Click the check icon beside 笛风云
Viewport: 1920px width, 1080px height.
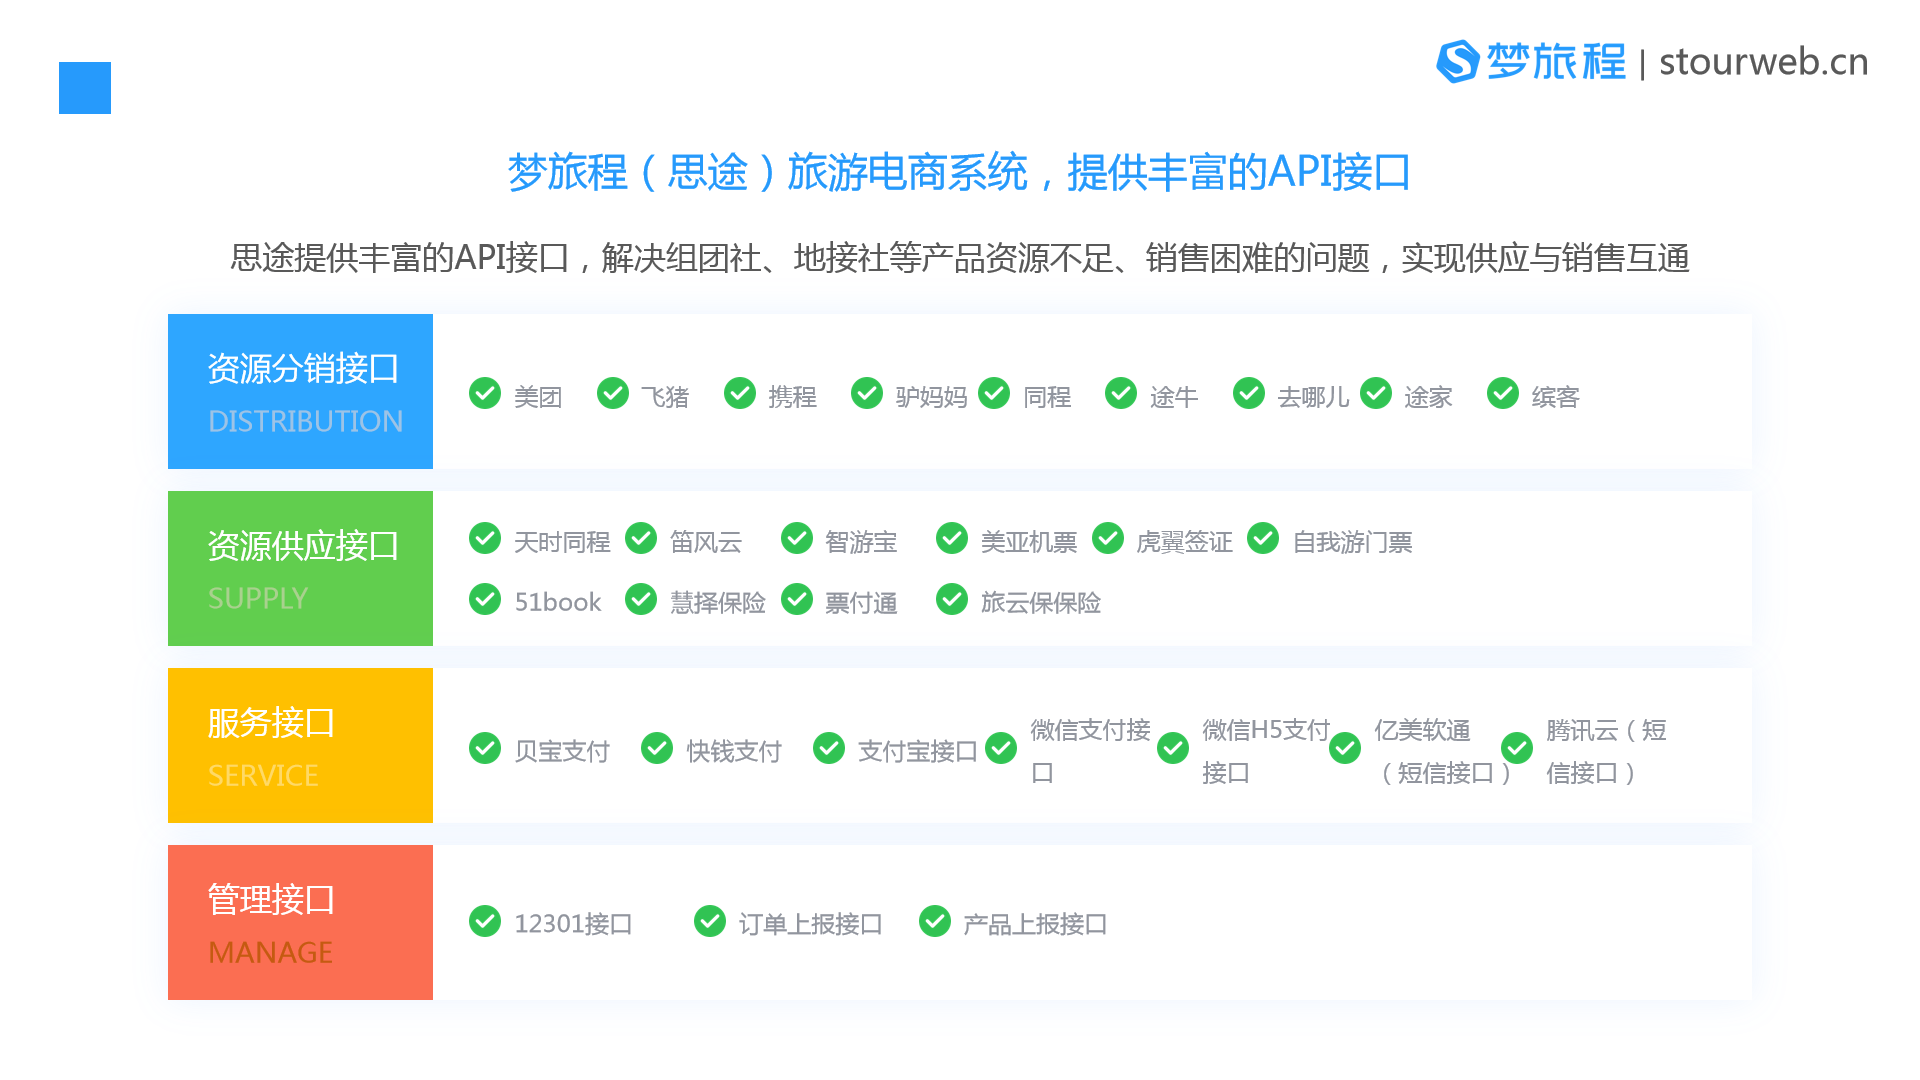coord(641,539)
